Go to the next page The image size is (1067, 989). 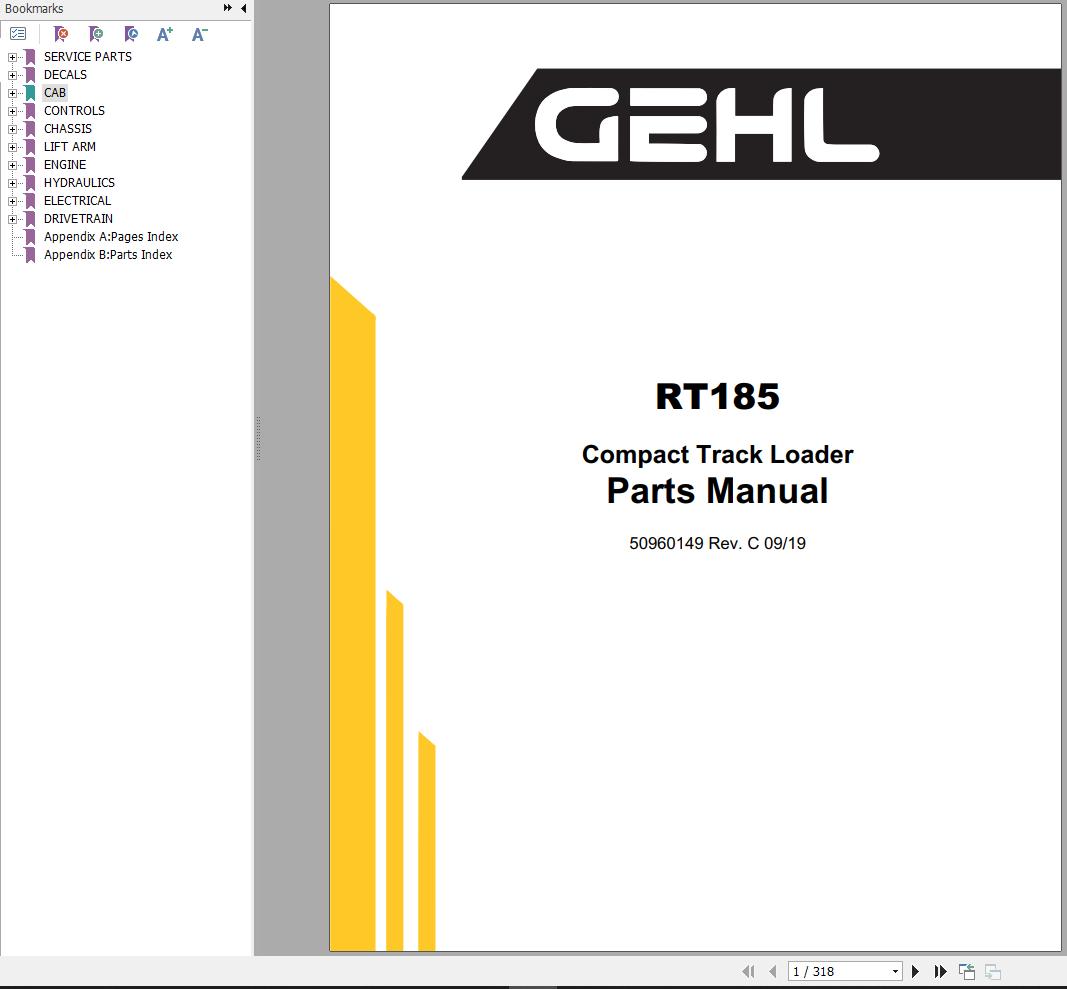pyautogui.click(x=915, y=971)
